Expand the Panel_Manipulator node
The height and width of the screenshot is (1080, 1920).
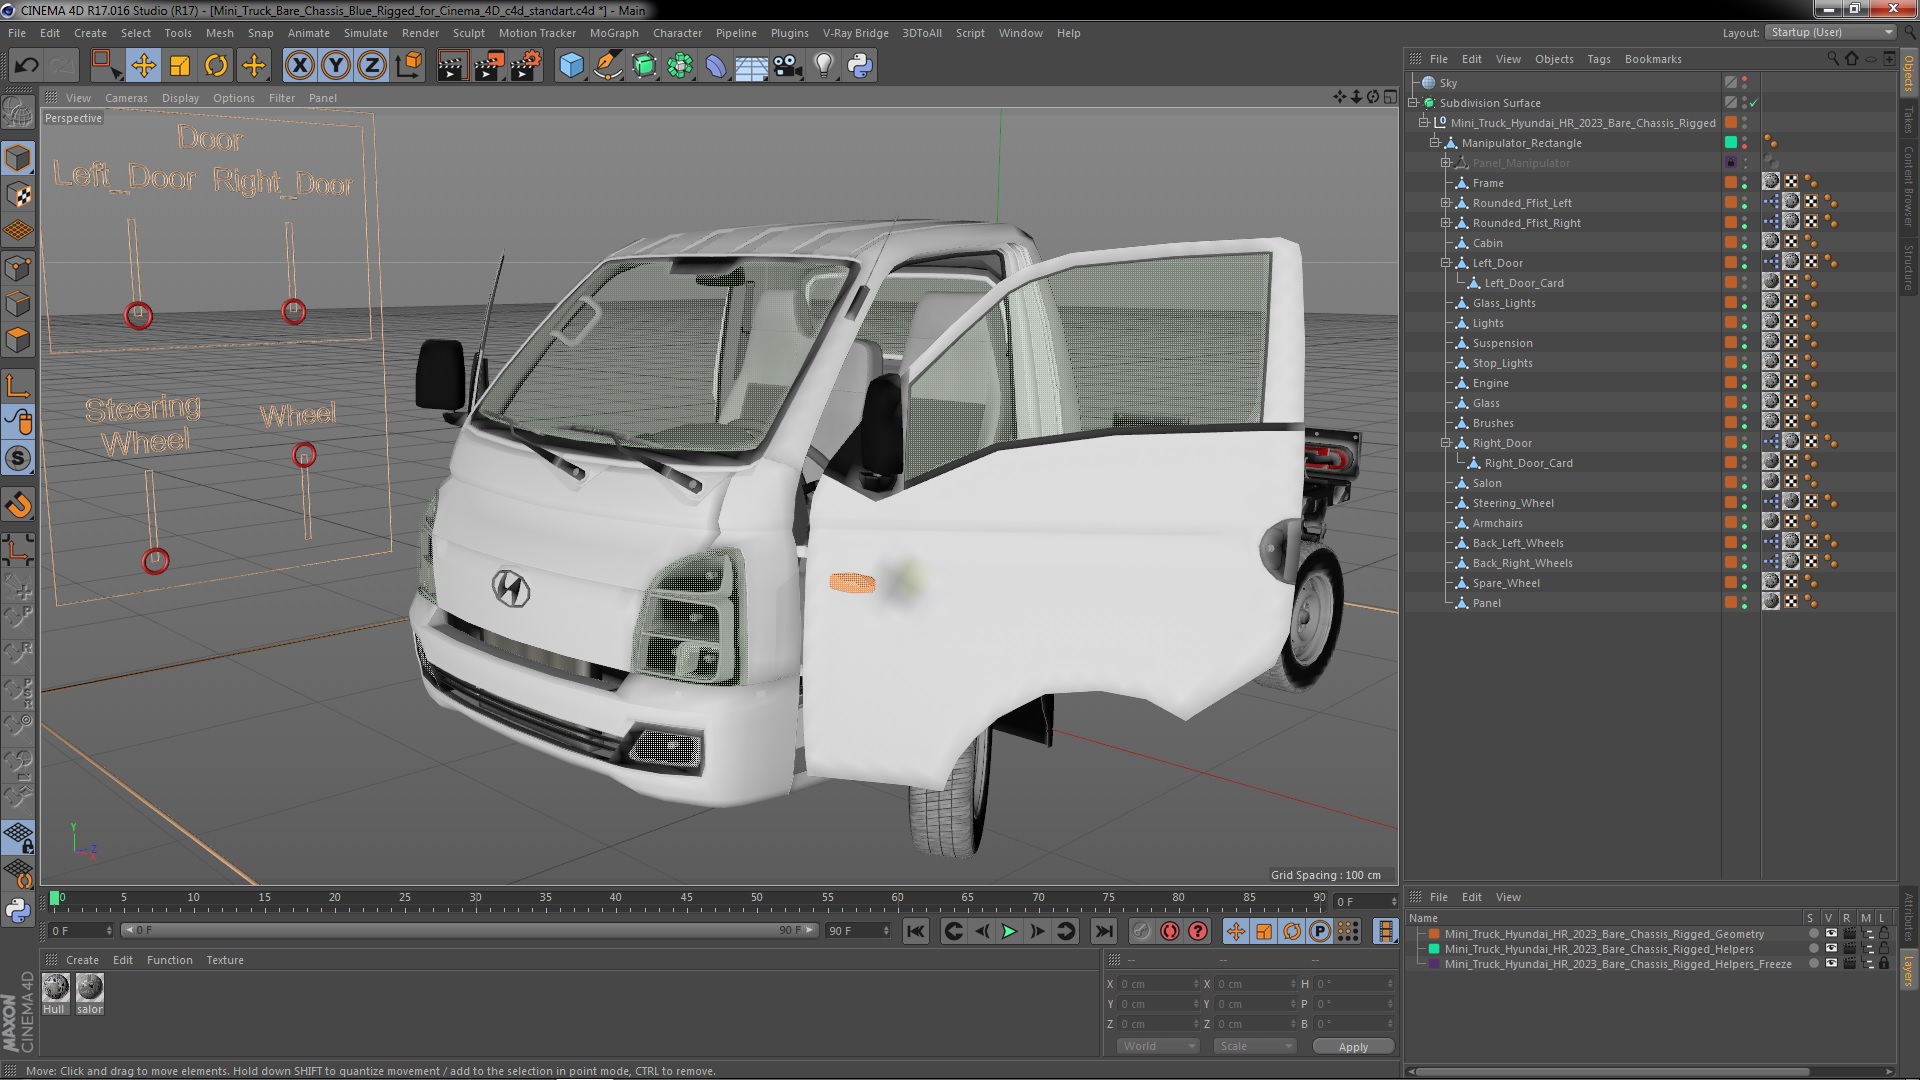click(1445, 163)
